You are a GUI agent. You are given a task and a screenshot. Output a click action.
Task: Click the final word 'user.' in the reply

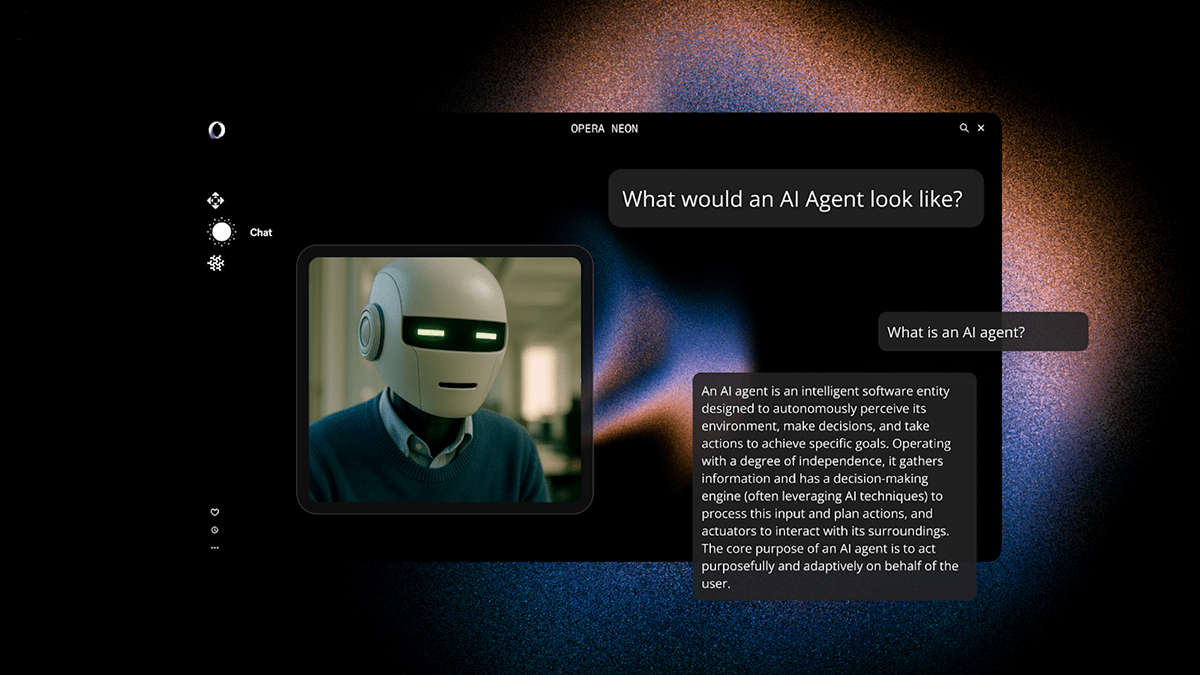click(x=716, y=583)
